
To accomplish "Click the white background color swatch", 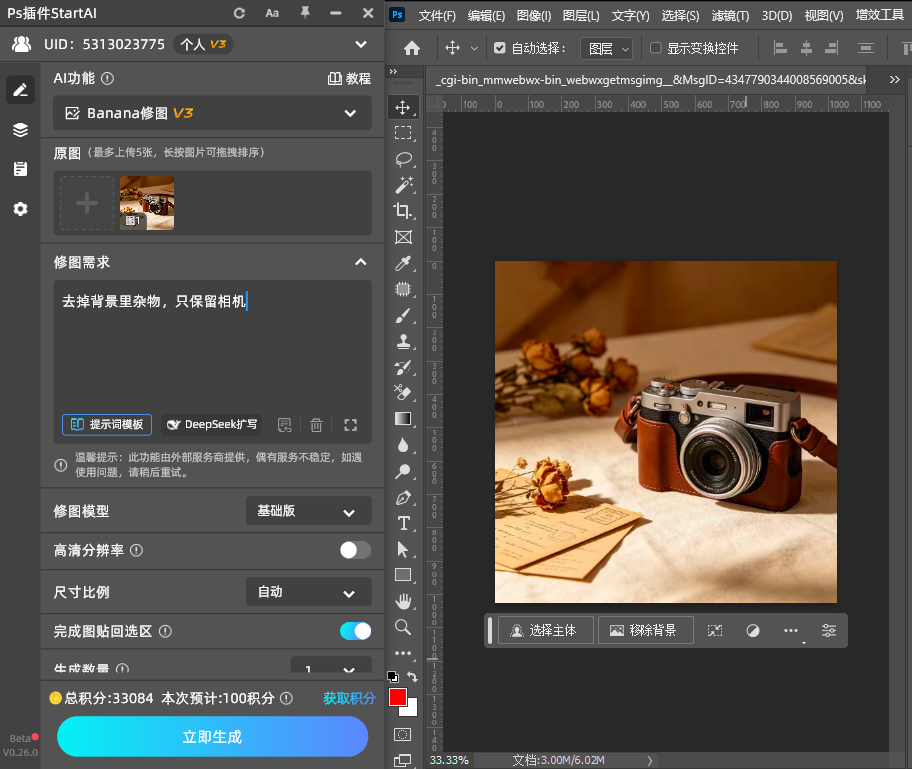I will 411,710.
